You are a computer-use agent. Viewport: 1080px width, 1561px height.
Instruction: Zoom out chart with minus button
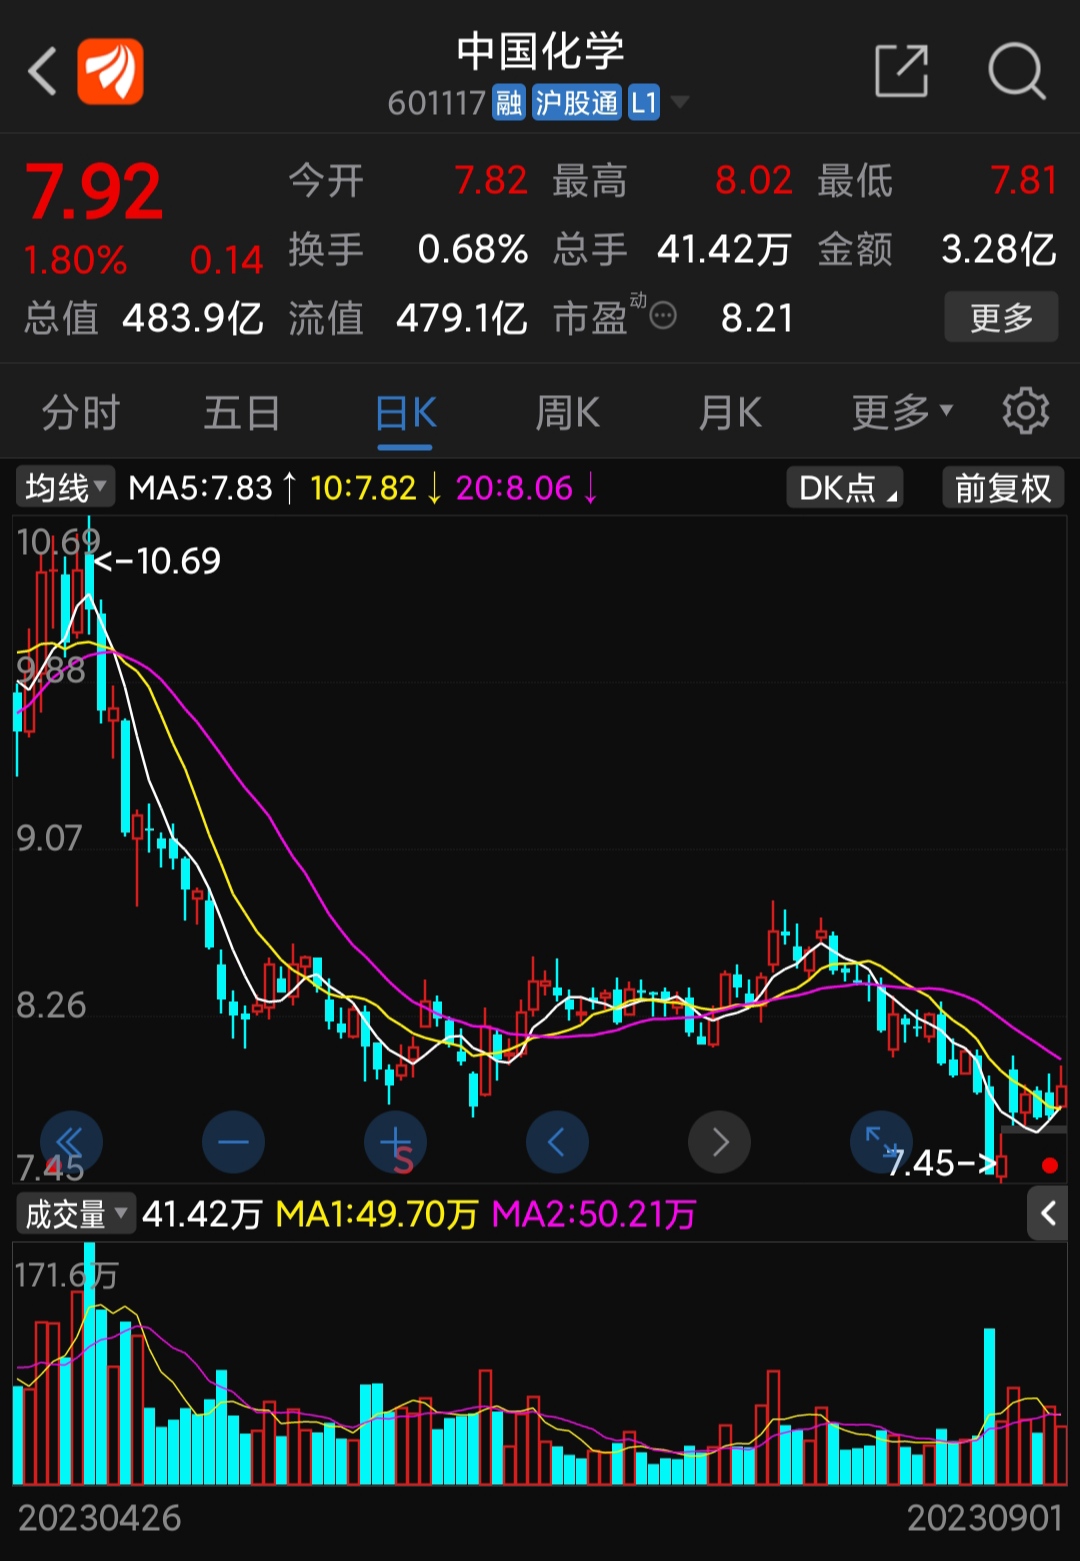(233, 1142)
